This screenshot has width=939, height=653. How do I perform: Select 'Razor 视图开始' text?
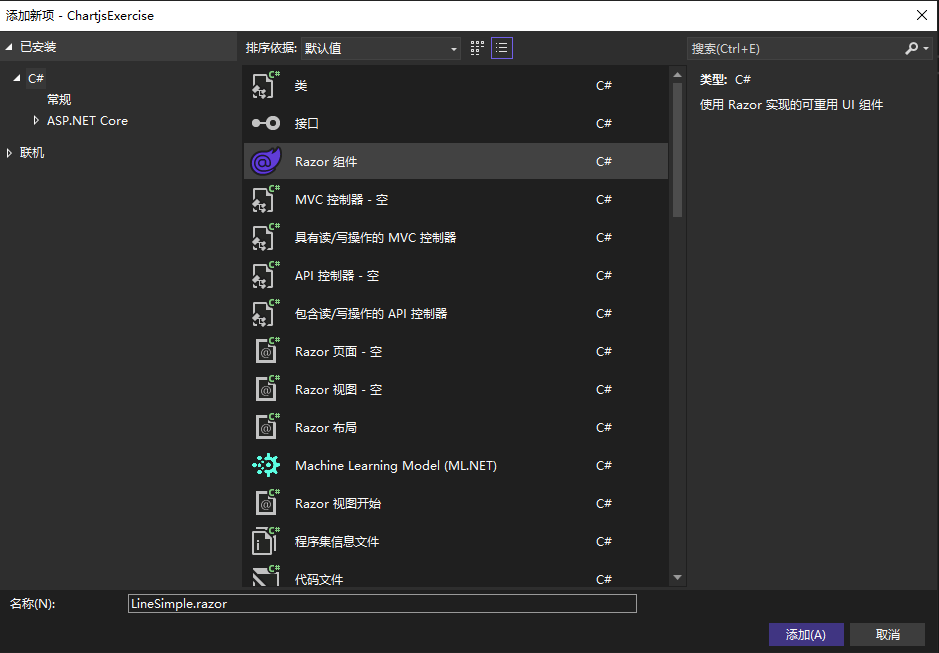[x=338, y=503]
